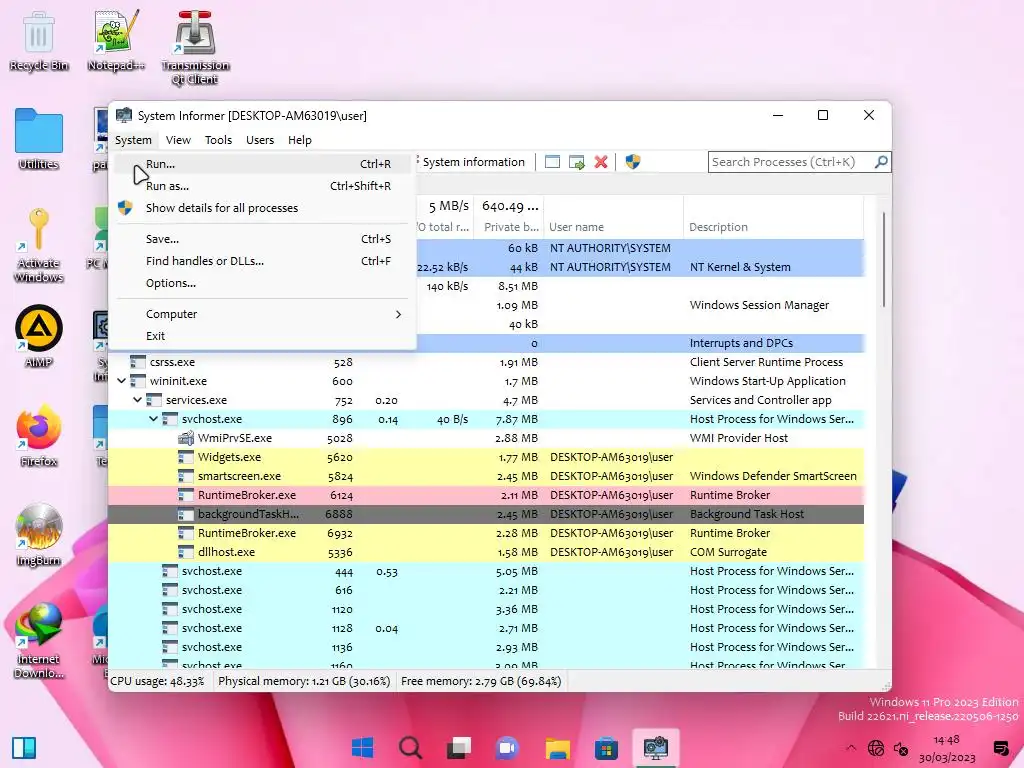
Task: Expand the Computer submenu
Action: (x=263, y=314)
